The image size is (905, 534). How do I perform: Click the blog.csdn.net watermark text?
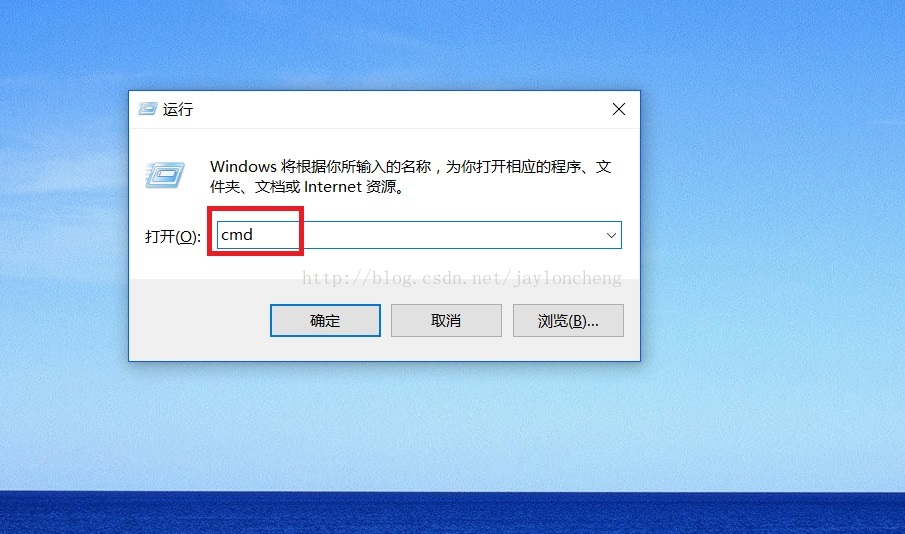pyautogui.click(x=462, y=278)
